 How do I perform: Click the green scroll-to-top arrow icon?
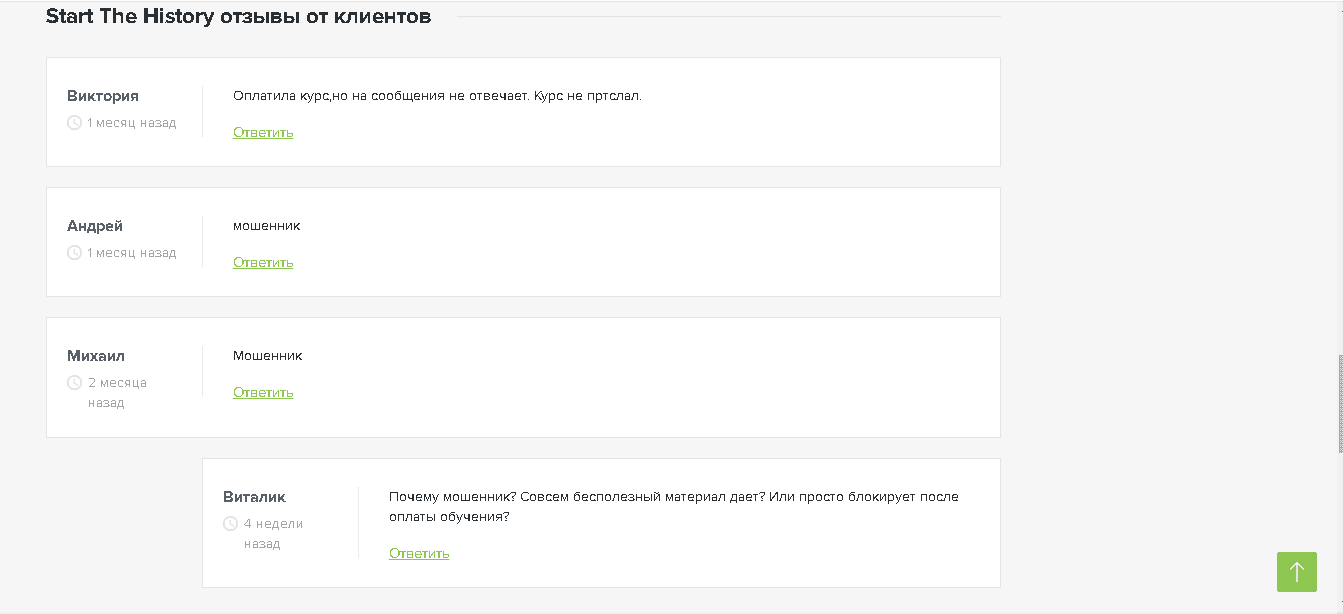coord(1297,572)
